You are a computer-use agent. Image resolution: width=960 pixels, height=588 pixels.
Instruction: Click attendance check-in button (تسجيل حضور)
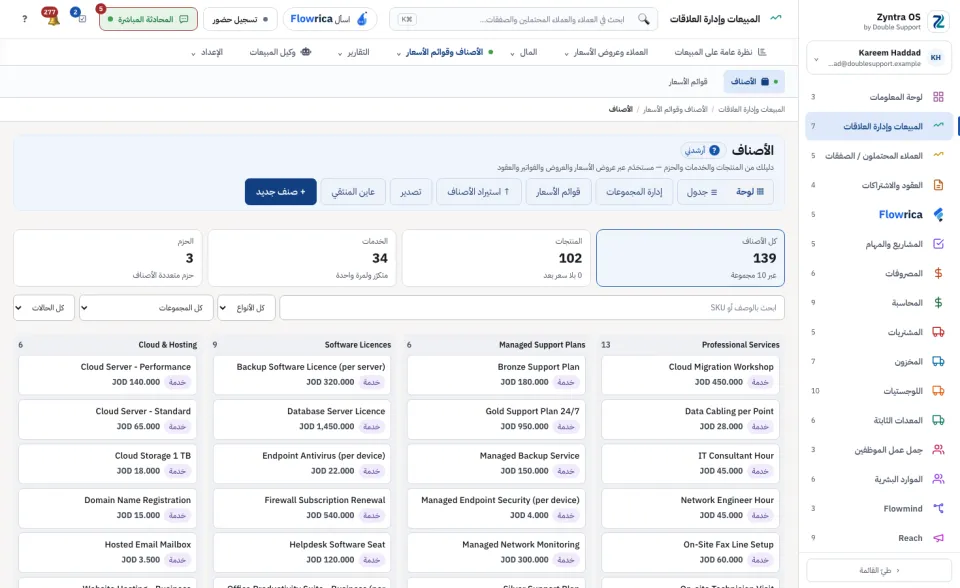[240, 19]
